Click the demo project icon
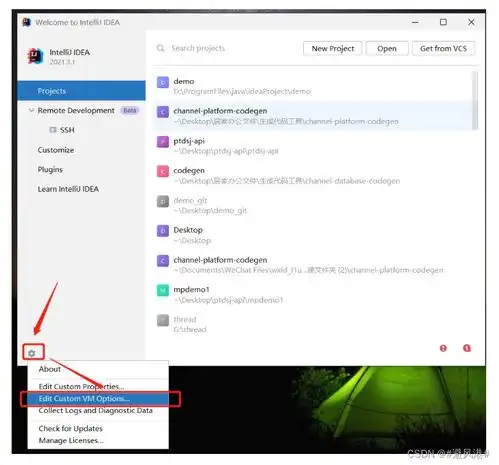This screenshot has width=499, height=465. [x=163, y=82]
